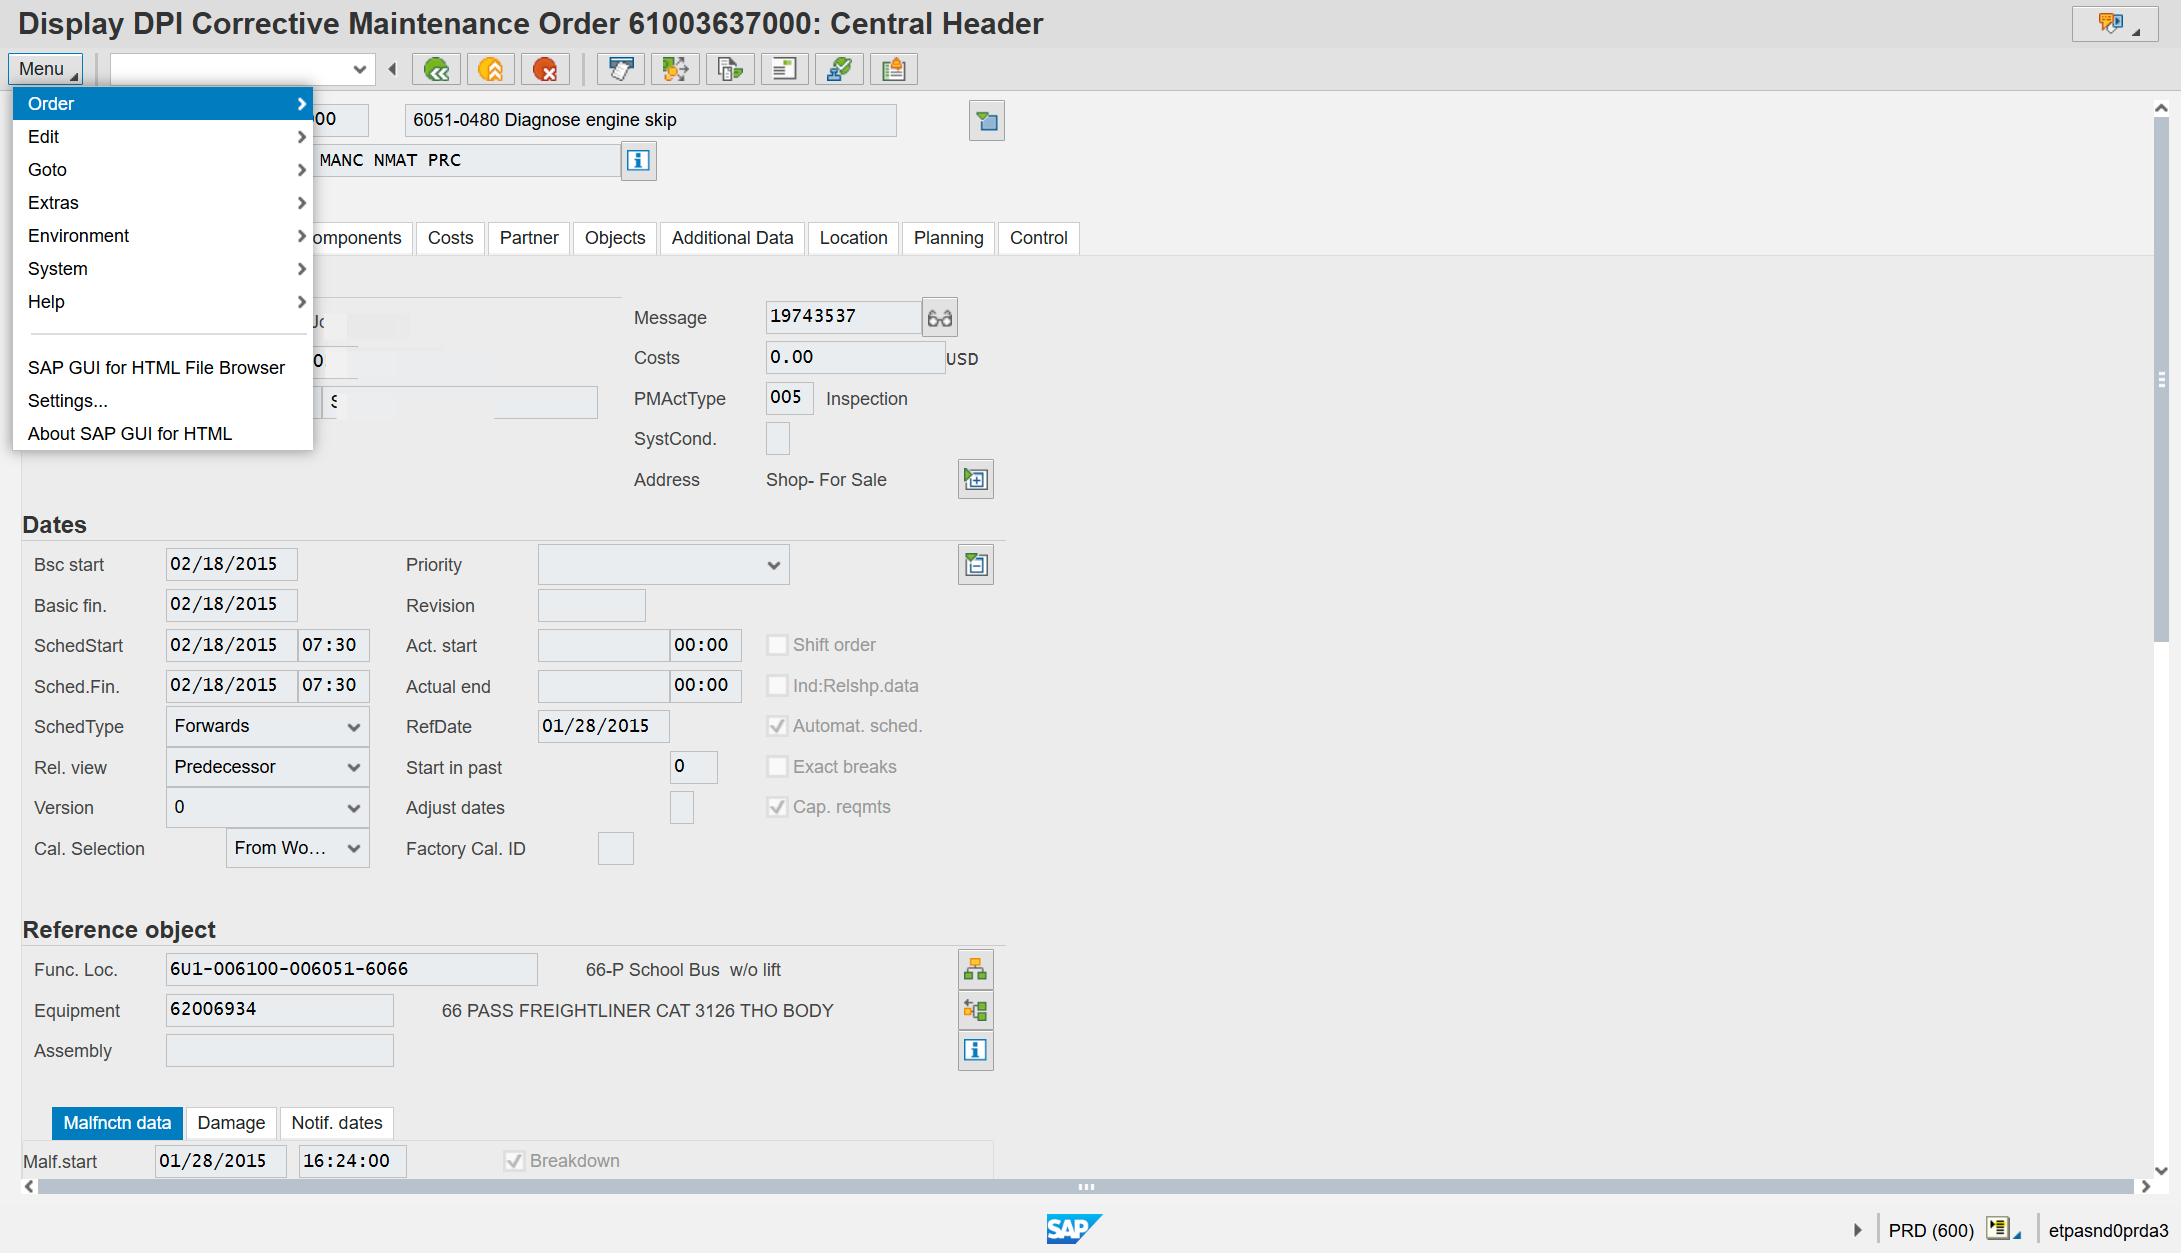Open About SAP GUI for HTML

(163, 434)
